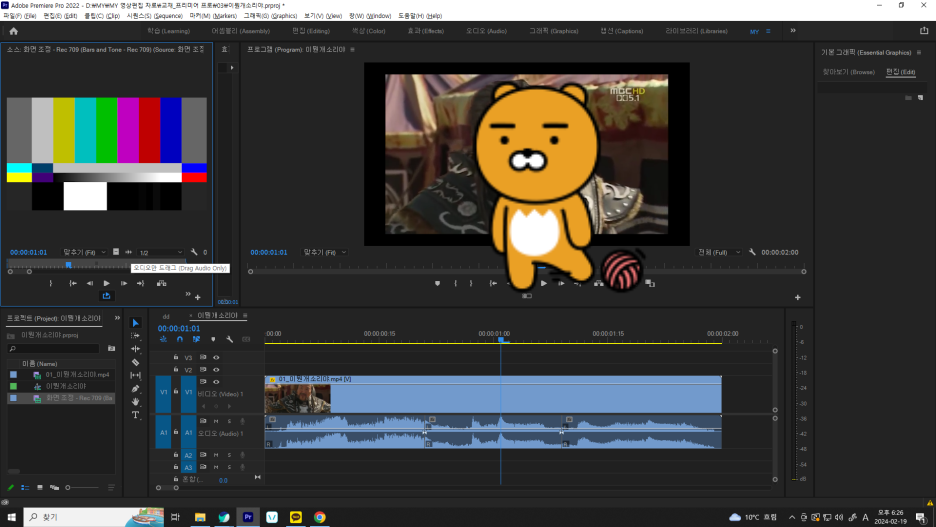Toggle insert sequences as nests button
This screenshot has width=936, height=527.
(163, 339)
